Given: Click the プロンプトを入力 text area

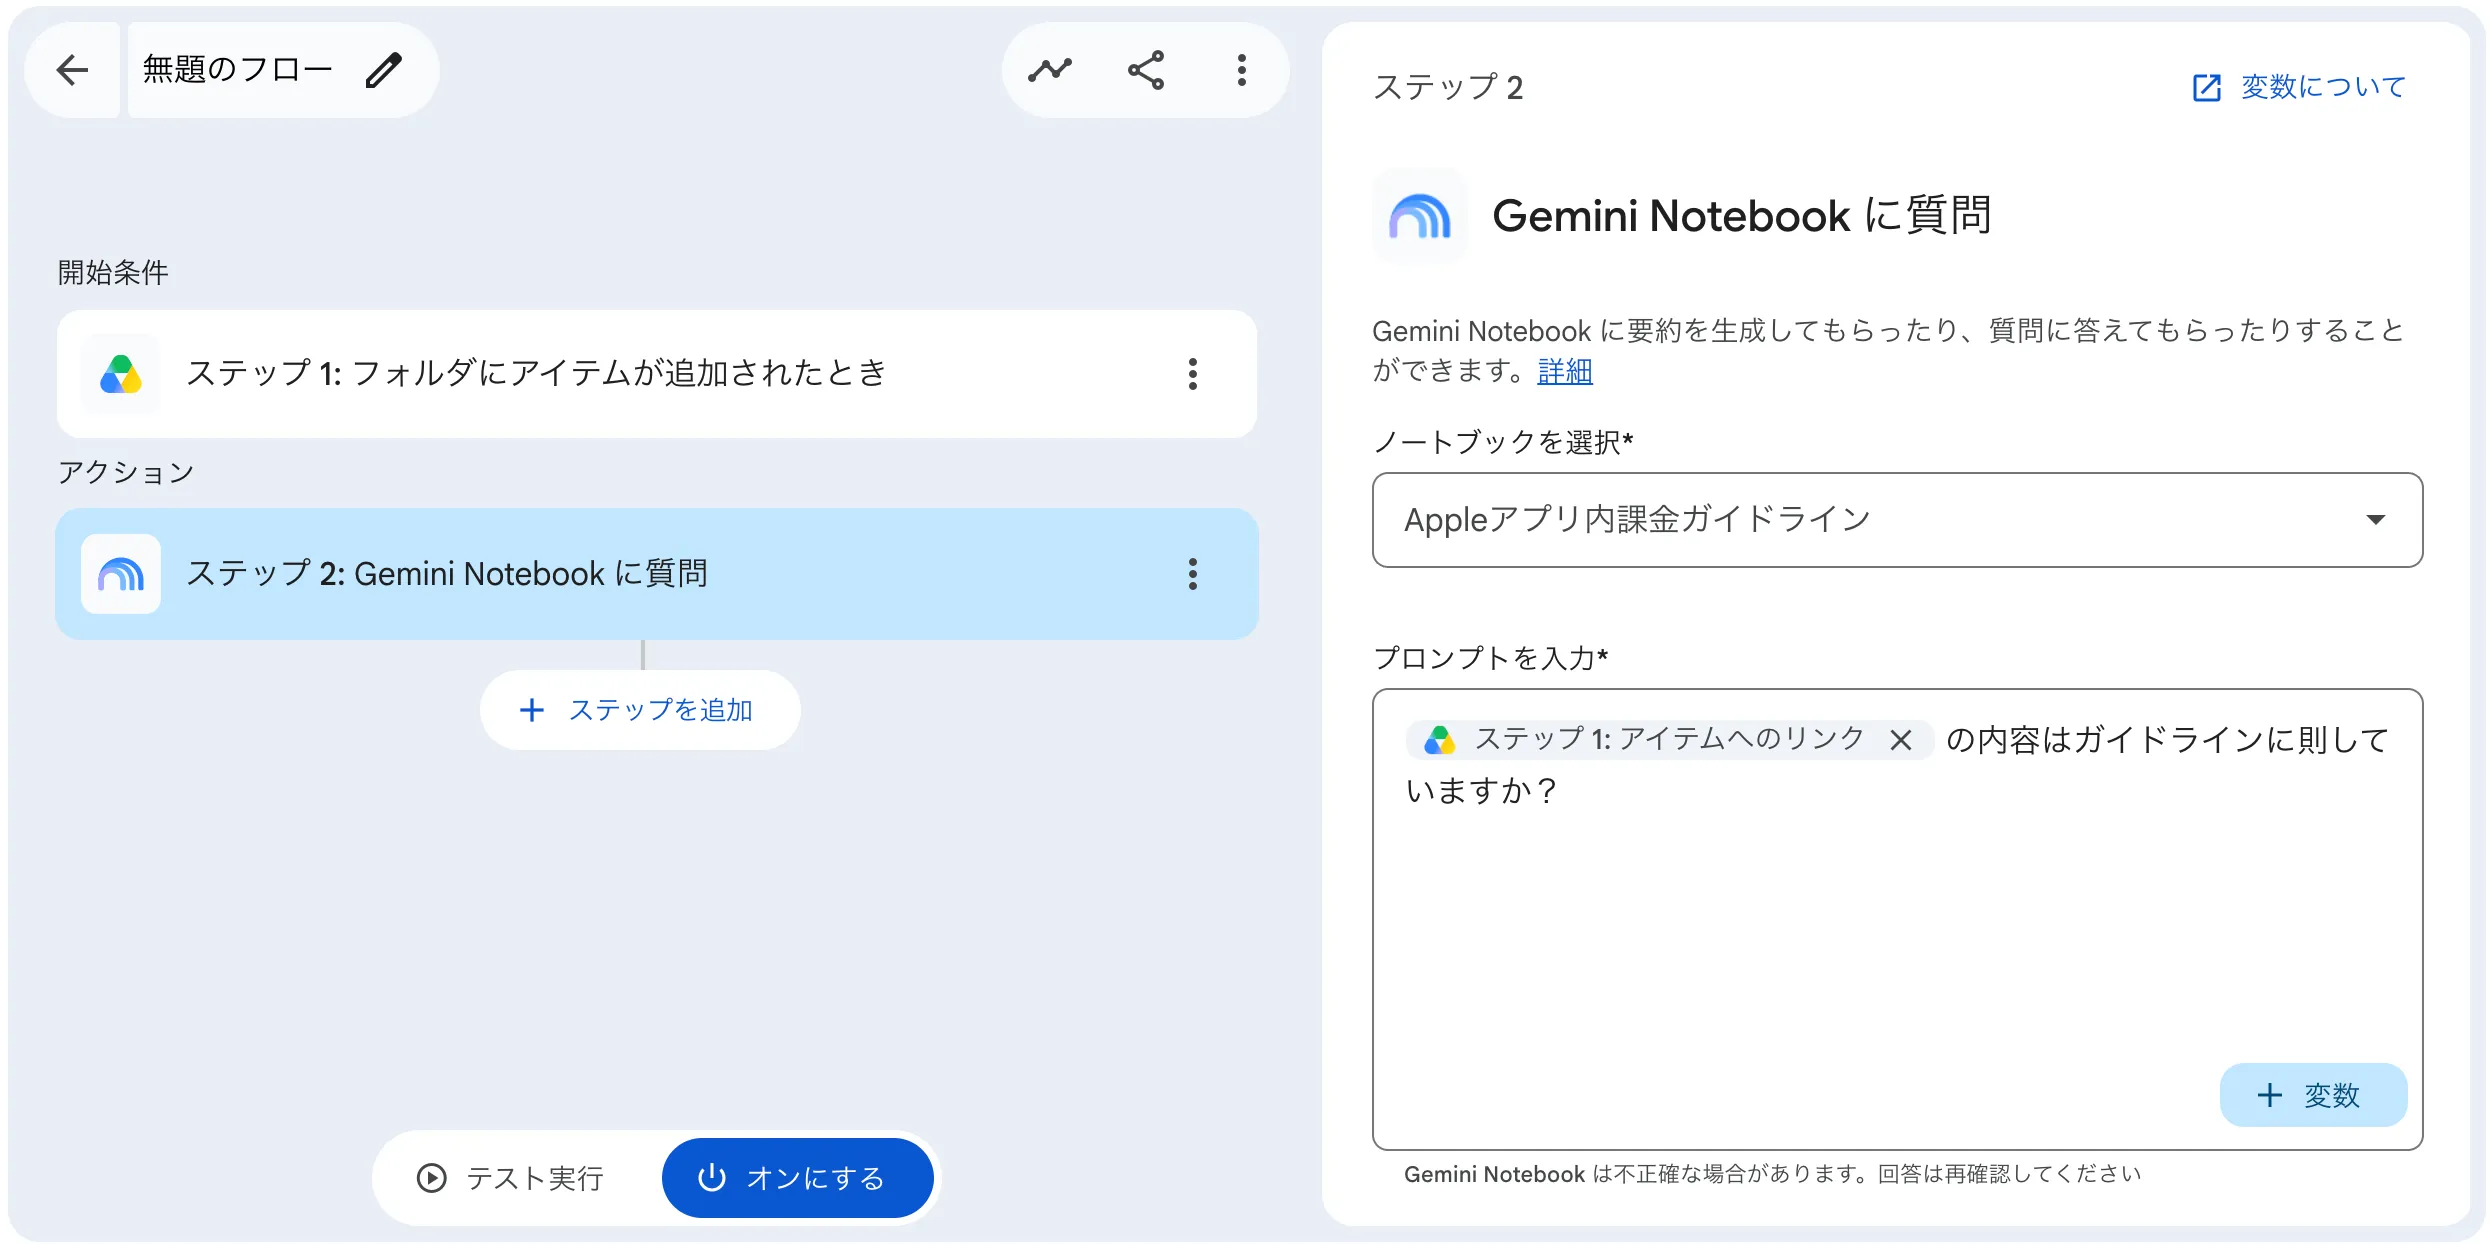Looking at the screenshot, I should (1897, 919).
